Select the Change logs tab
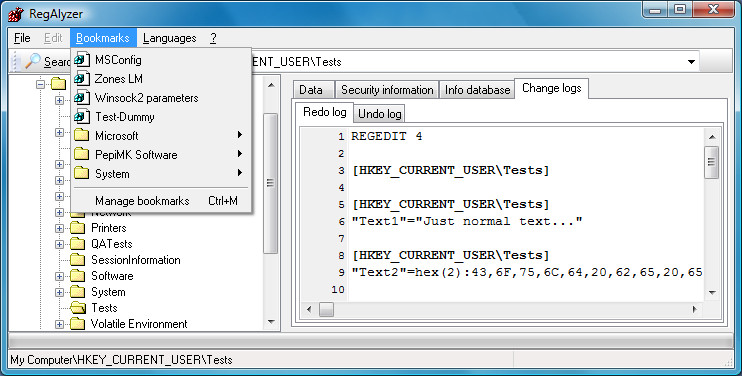This screenshot has width=742, height=376. click(551, 88)
